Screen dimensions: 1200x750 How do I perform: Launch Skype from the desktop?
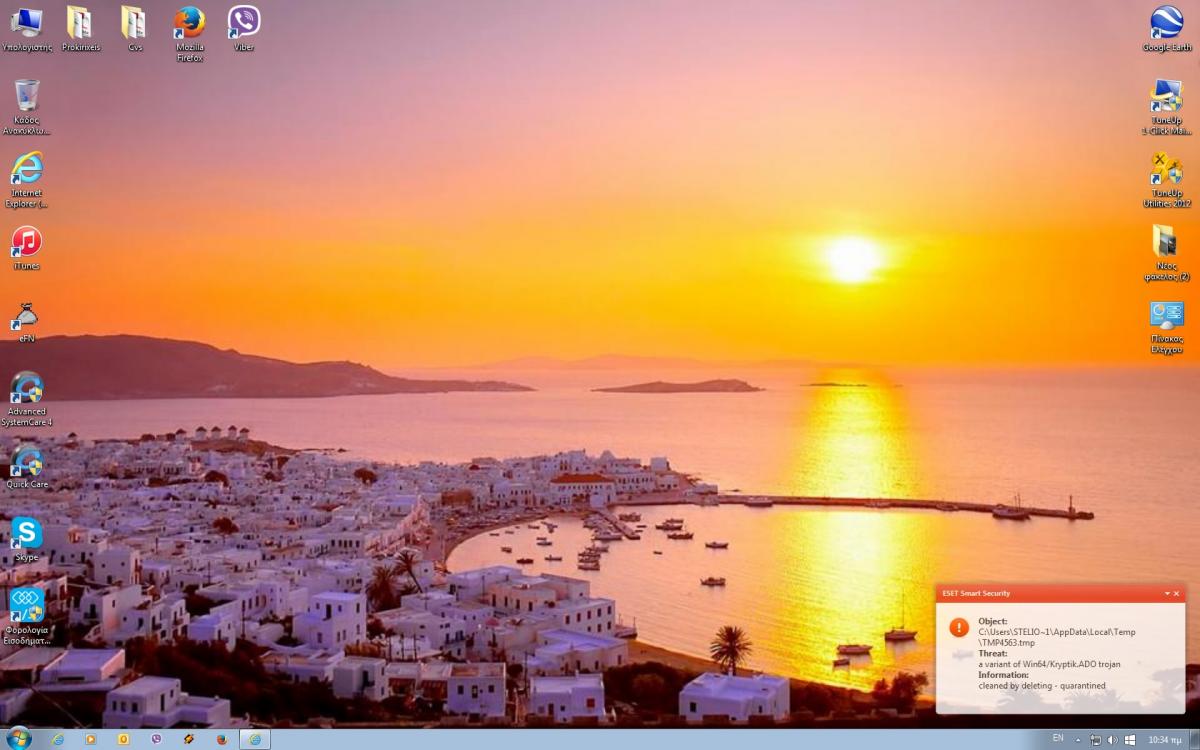click(27, 540)
